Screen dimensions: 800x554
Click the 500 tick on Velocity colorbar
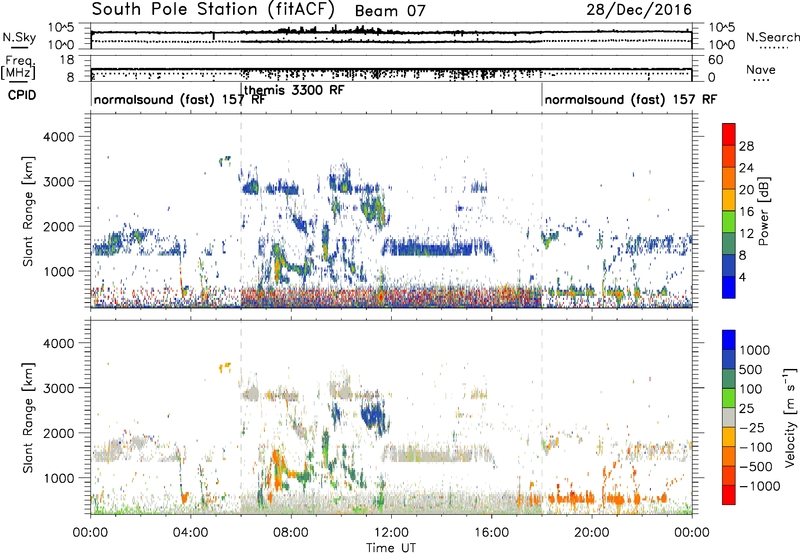pyautogui.click(x=751, y=370)
